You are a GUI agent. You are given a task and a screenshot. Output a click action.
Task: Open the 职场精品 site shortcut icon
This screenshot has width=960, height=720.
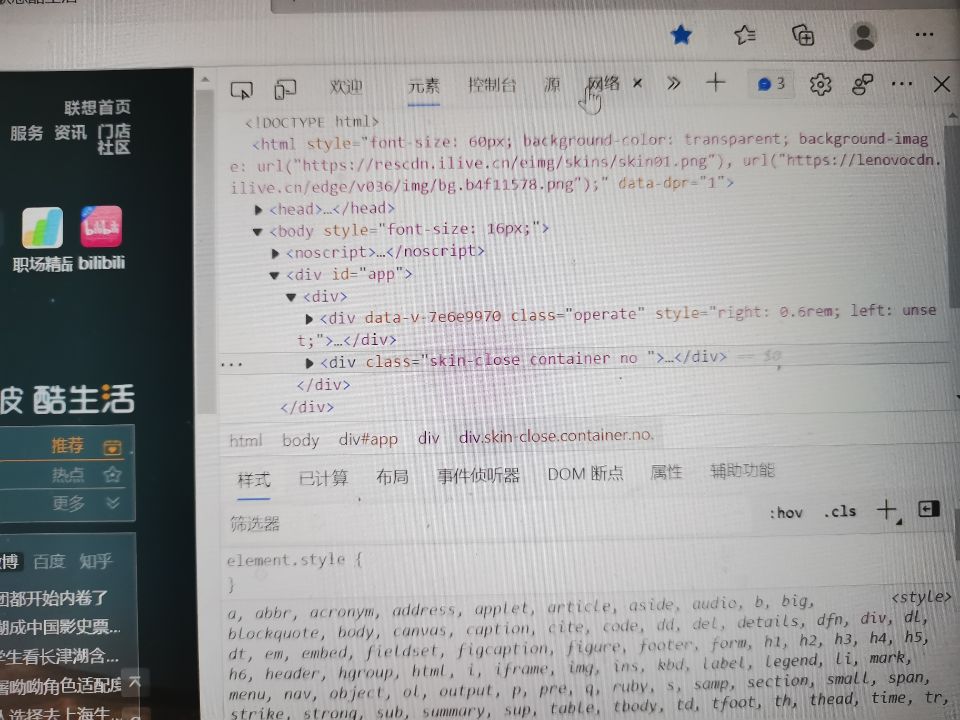pos(42,227)
